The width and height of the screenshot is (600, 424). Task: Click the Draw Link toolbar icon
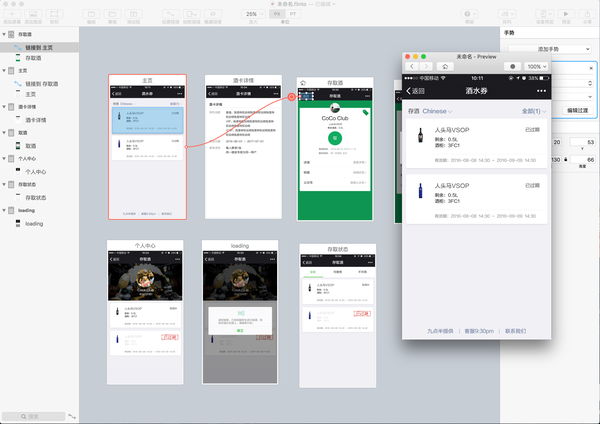(192, 14)
